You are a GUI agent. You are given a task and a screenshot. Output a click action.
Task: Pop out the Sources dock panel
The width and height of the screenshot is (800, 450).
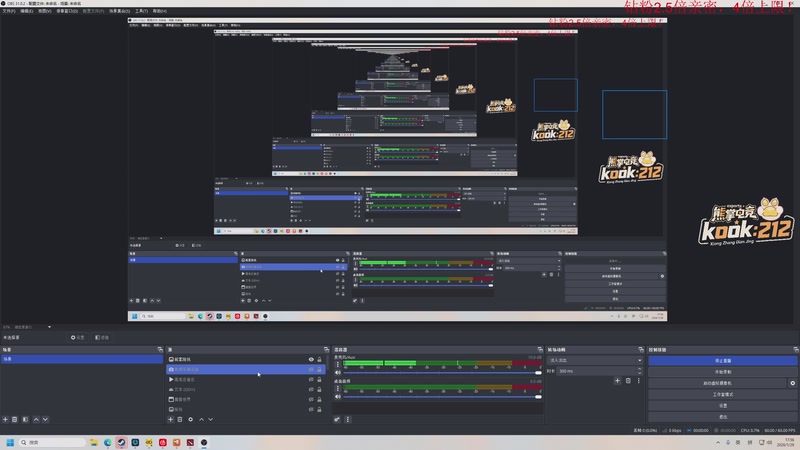327,349
